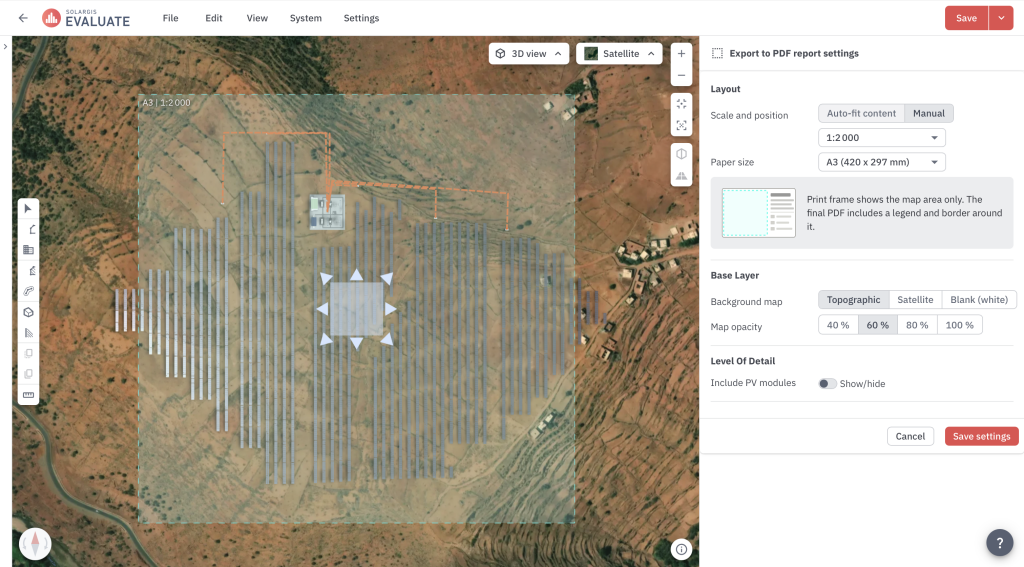This screenshot has width=1024, height=567.
Task: Click the compass to reset north
Action: click(35, 543)
